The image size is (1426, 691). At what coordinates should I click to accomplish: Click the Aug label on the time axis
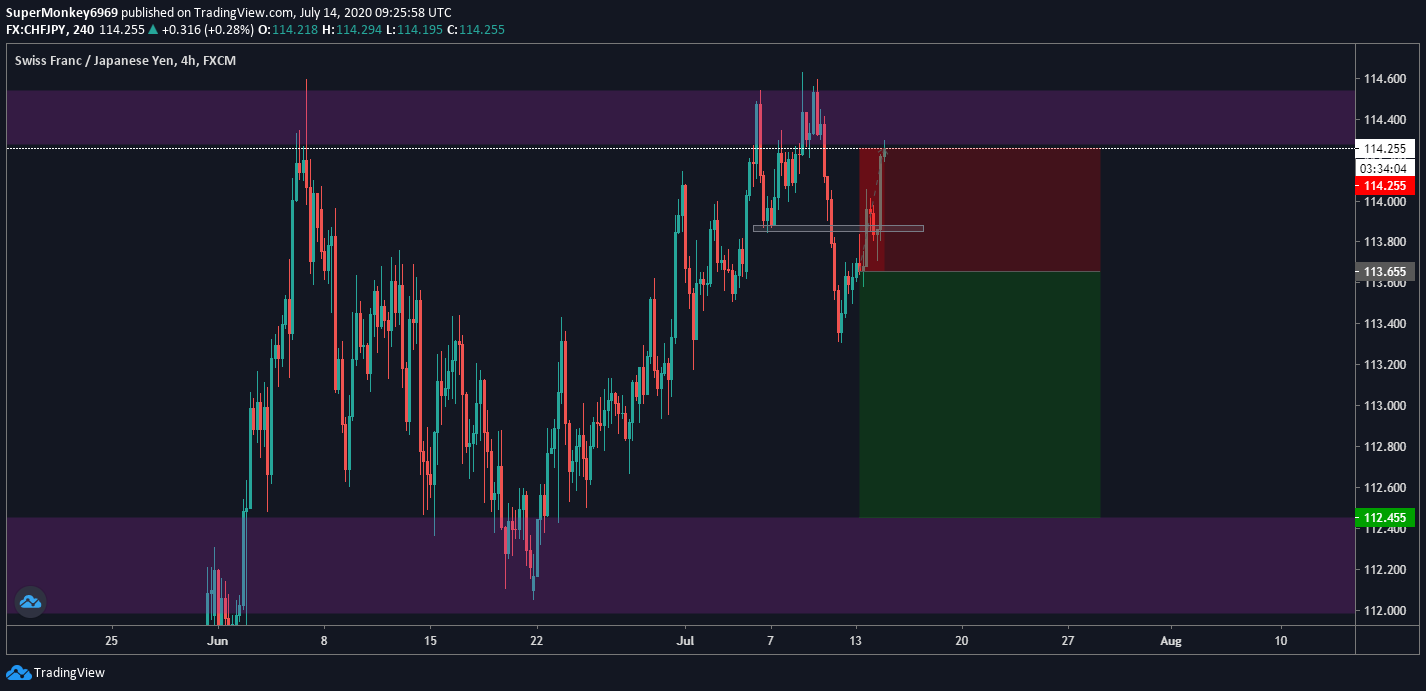(1170, 640)
